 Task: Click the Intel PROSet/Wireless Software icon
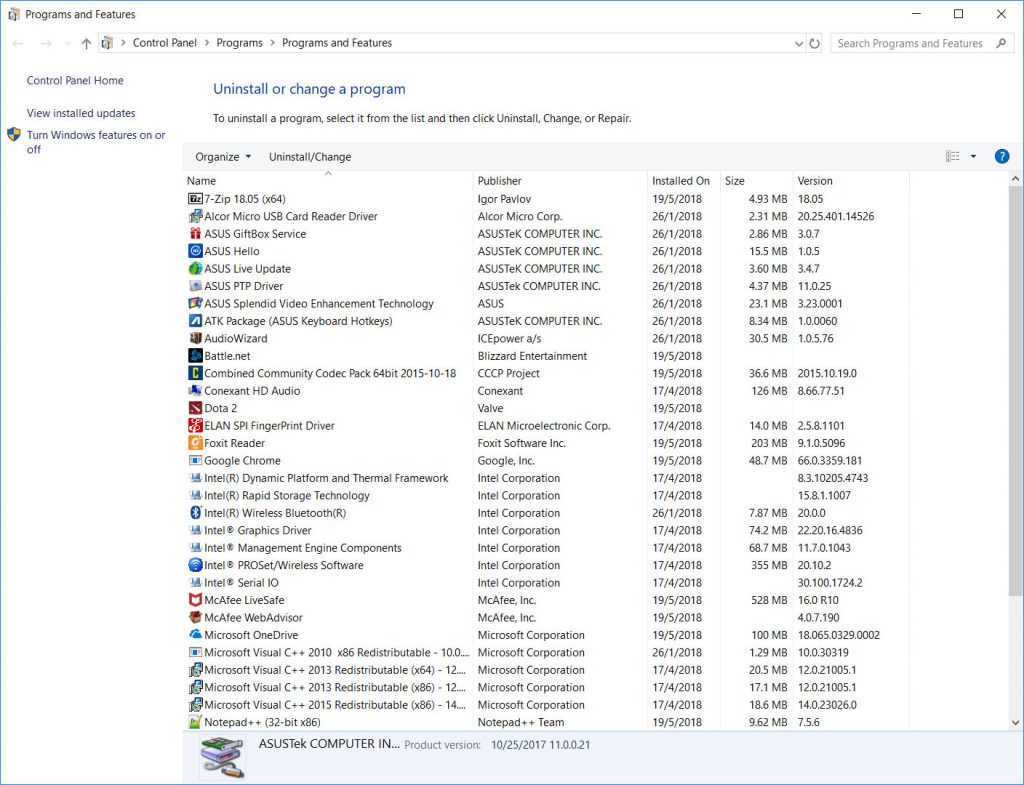[x=195, y=565]
